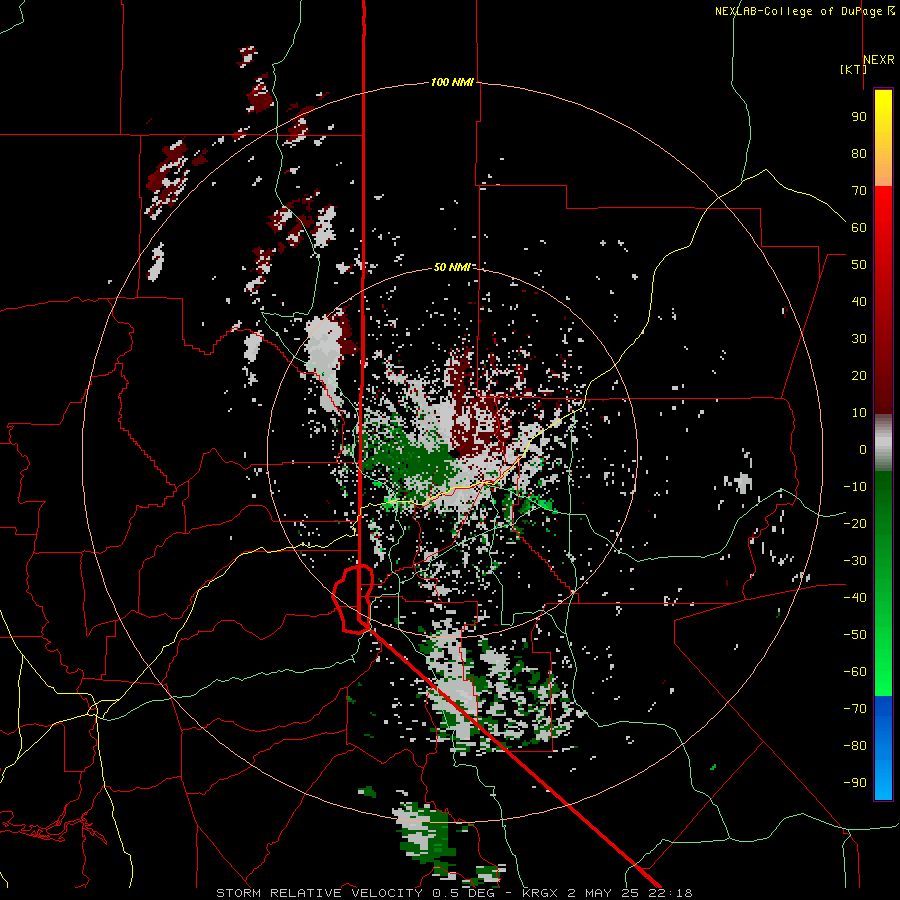
Task: Click the gray zero-velocity color bar segment
Action: pos(883,443)
